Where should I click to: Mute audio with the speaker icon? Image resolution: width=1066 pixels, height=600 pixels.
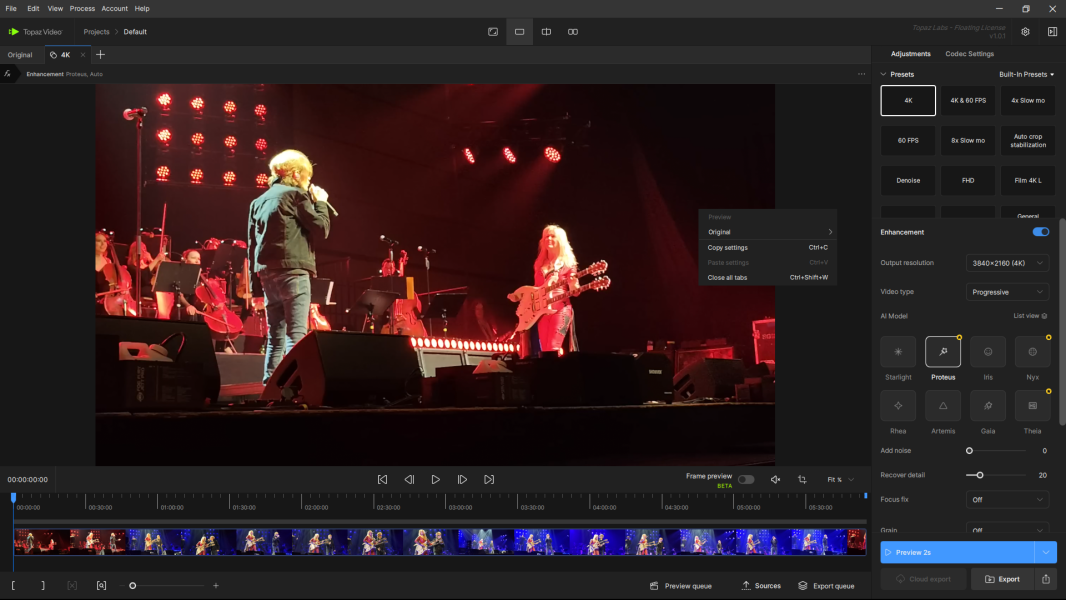[775, 480]
